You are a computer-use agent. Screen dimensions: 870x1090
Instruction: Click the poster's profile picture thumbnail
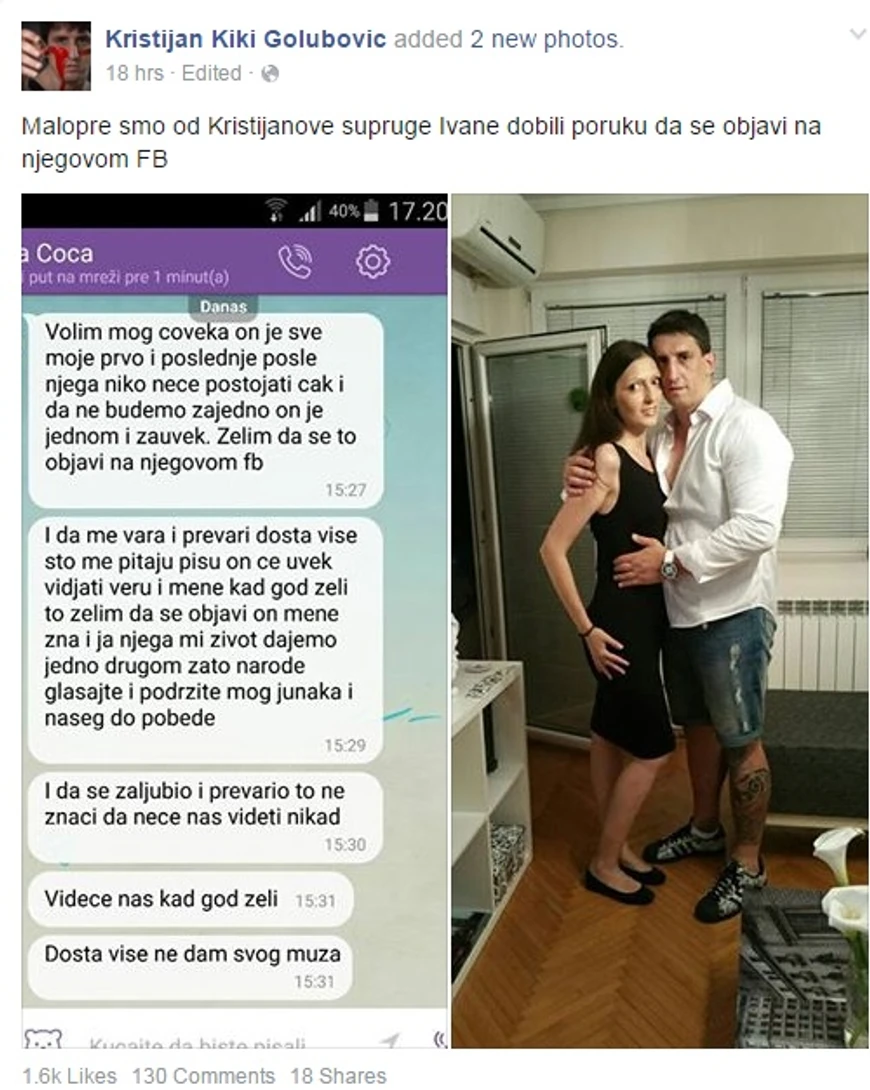(x=56, y=56)
